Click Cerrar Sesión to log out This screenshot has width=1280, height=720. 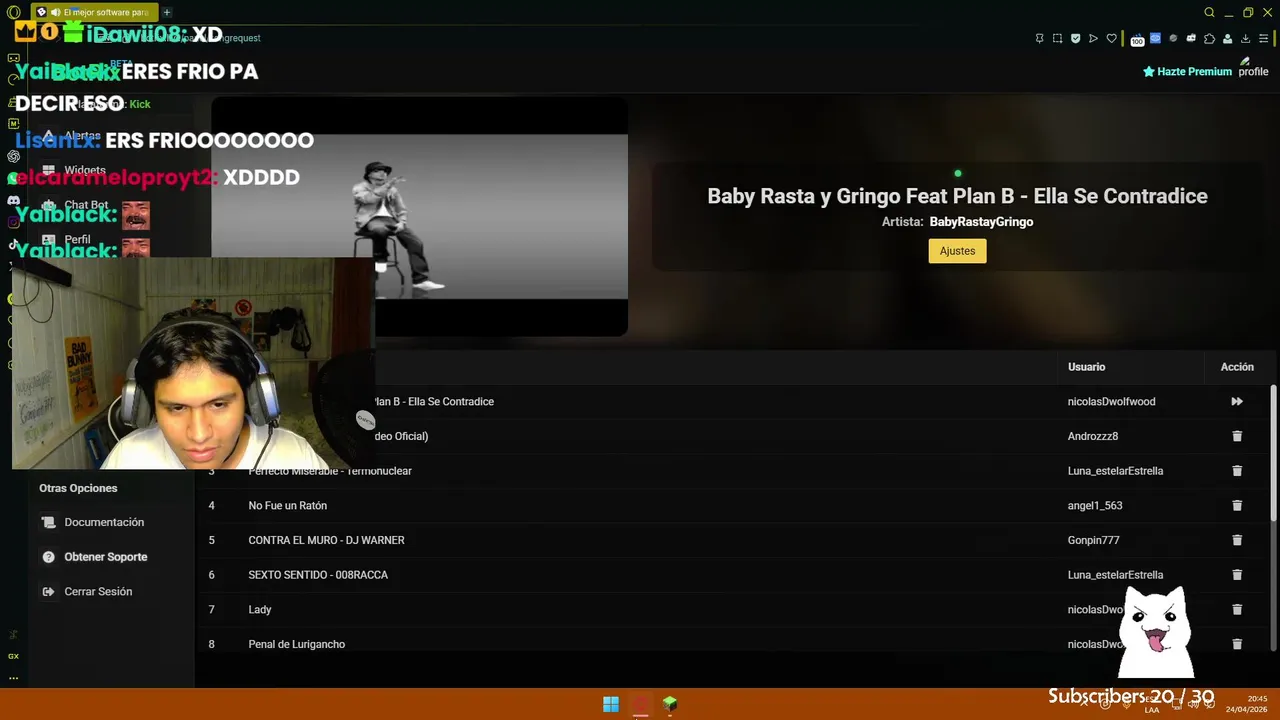(98, 592)
